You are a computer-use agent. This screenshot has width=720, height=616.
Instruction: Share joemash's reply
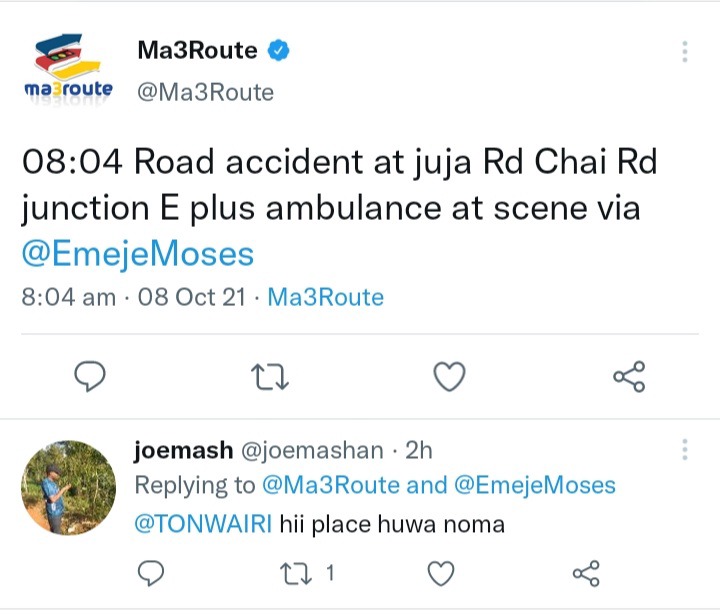[586, 574]
